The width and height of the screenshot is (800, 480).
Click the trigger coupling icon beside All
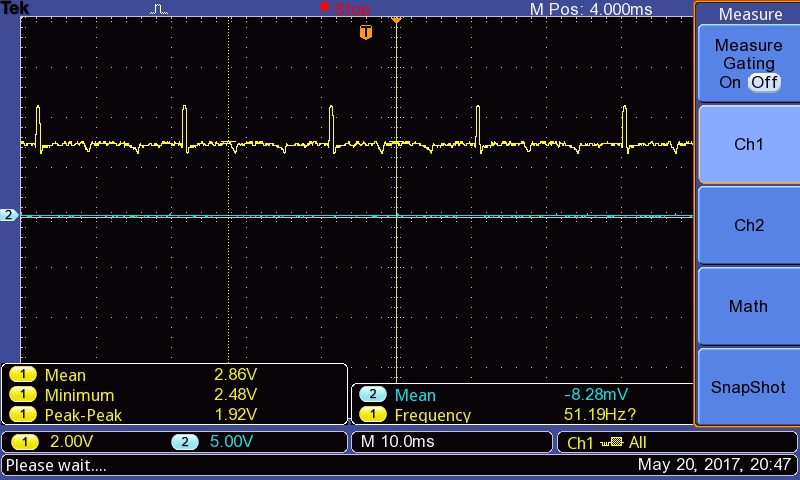click(x=612, y=442)
